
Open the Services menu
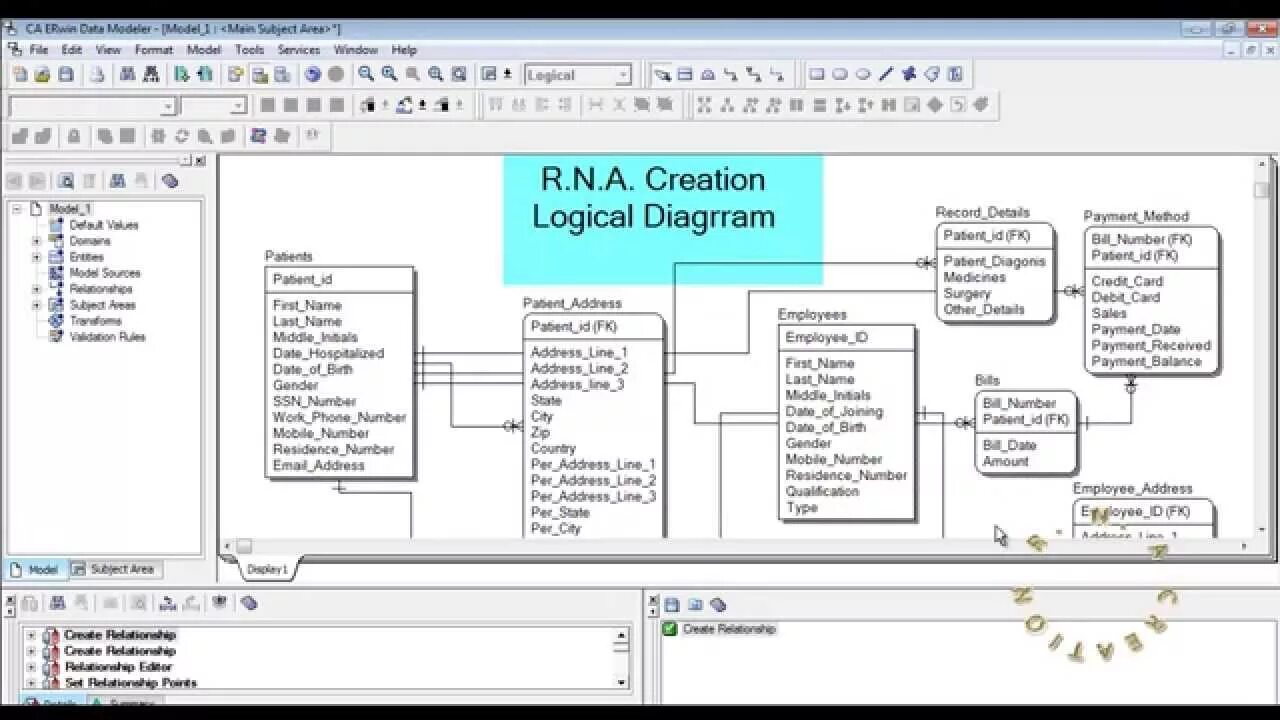click(298, 49)
